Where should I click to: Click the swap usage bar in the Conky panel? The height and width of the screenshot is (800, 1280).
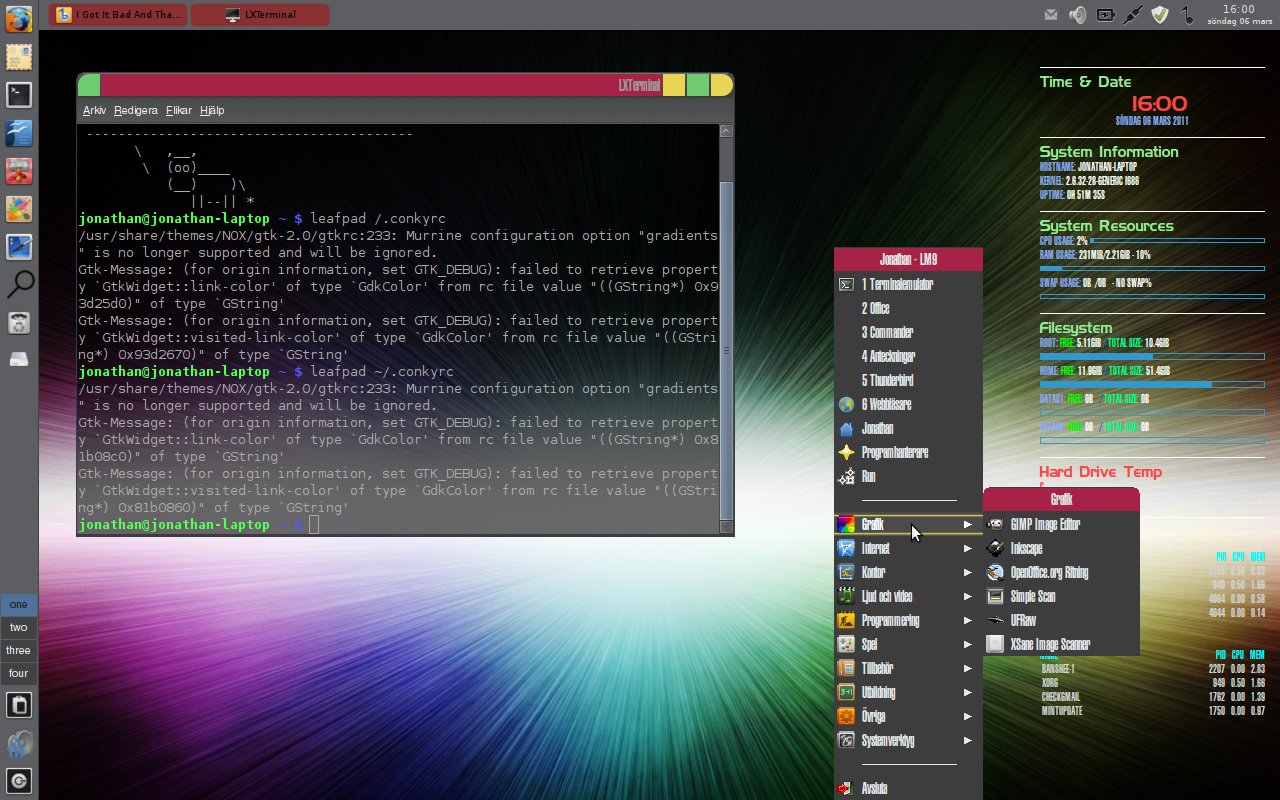pos(1150,296)
